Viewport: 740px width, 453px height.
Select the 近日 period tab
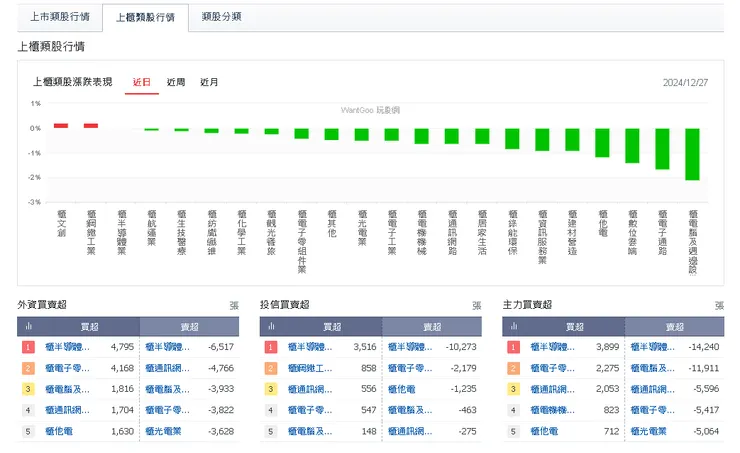pyautogui.click(x=142, y=82)
